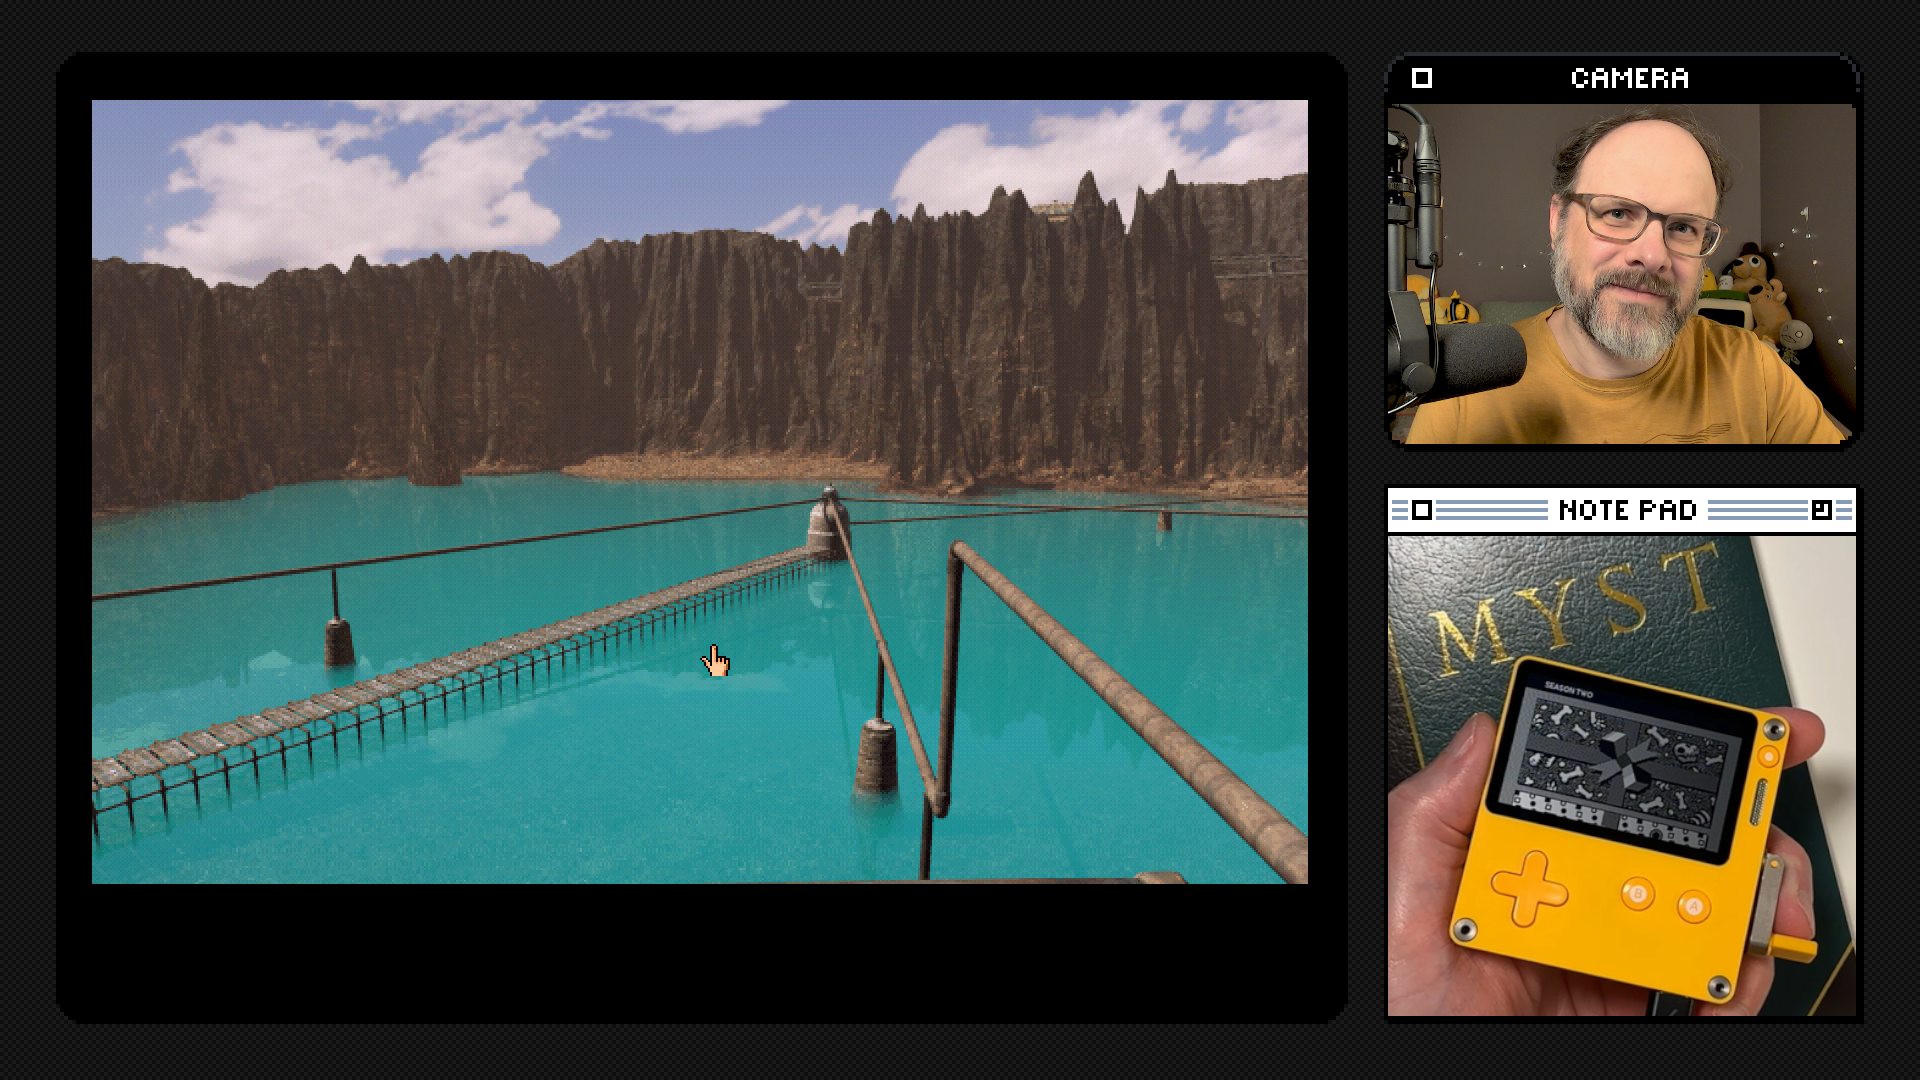Click the CAMERA panel title
This screenshot has width=1920, height=1080.
tap(1629, 78)
